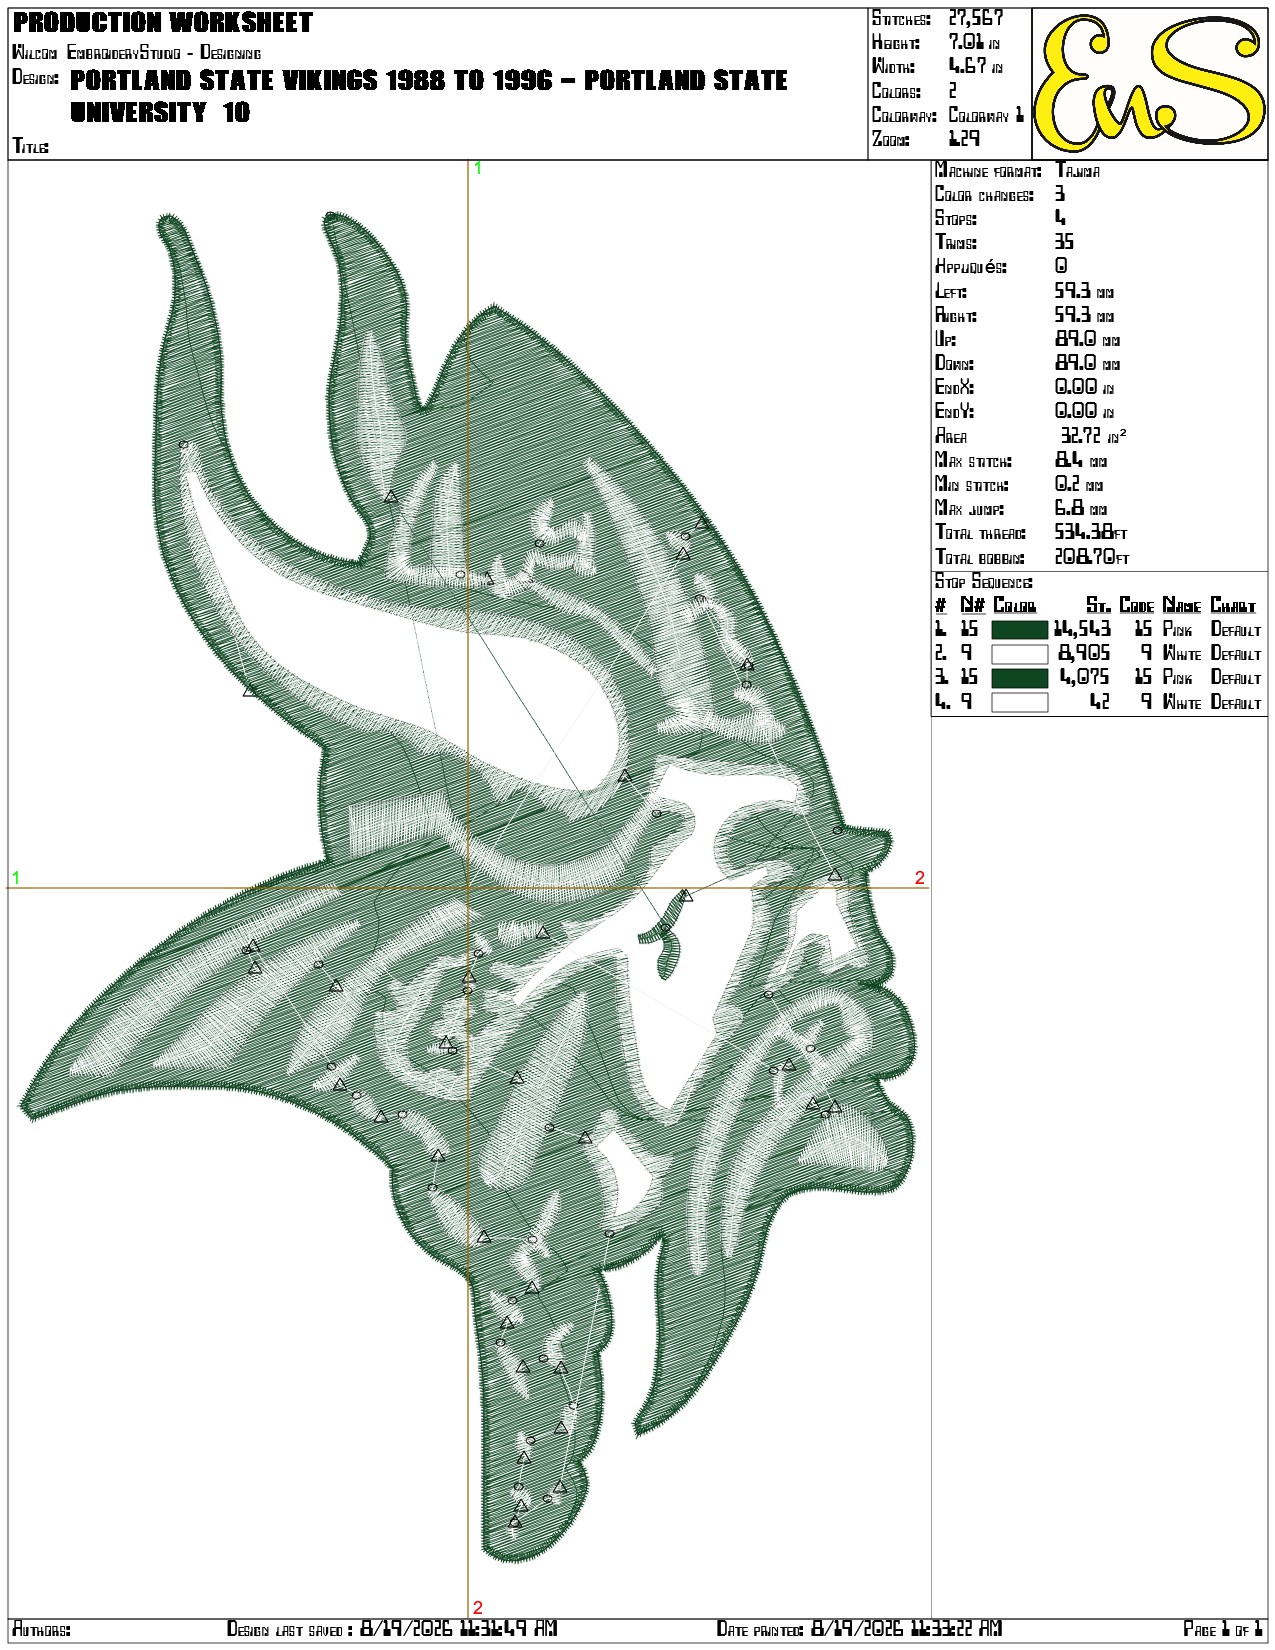The height and width of the screenshot is (1650, 1275).
Task: Click the Portland State Vikings design title
Action: (x=429, y=96)
